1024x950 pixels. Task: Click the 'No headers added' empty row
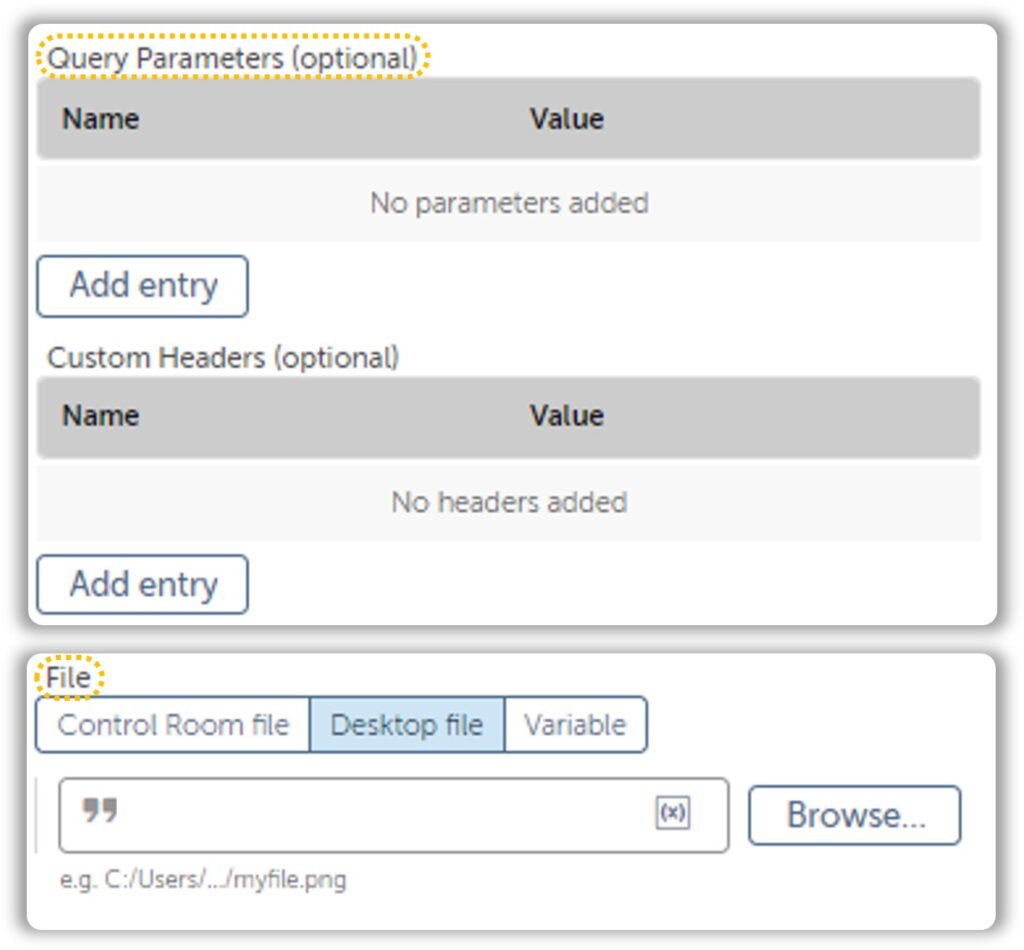(509, 503)
